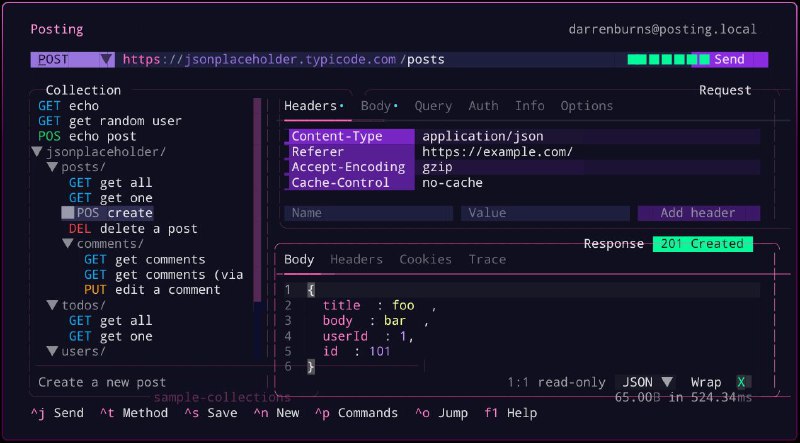Click ^p Commands in the footer
The width and height of the screenshot is (800, 443).
(357, 413)
